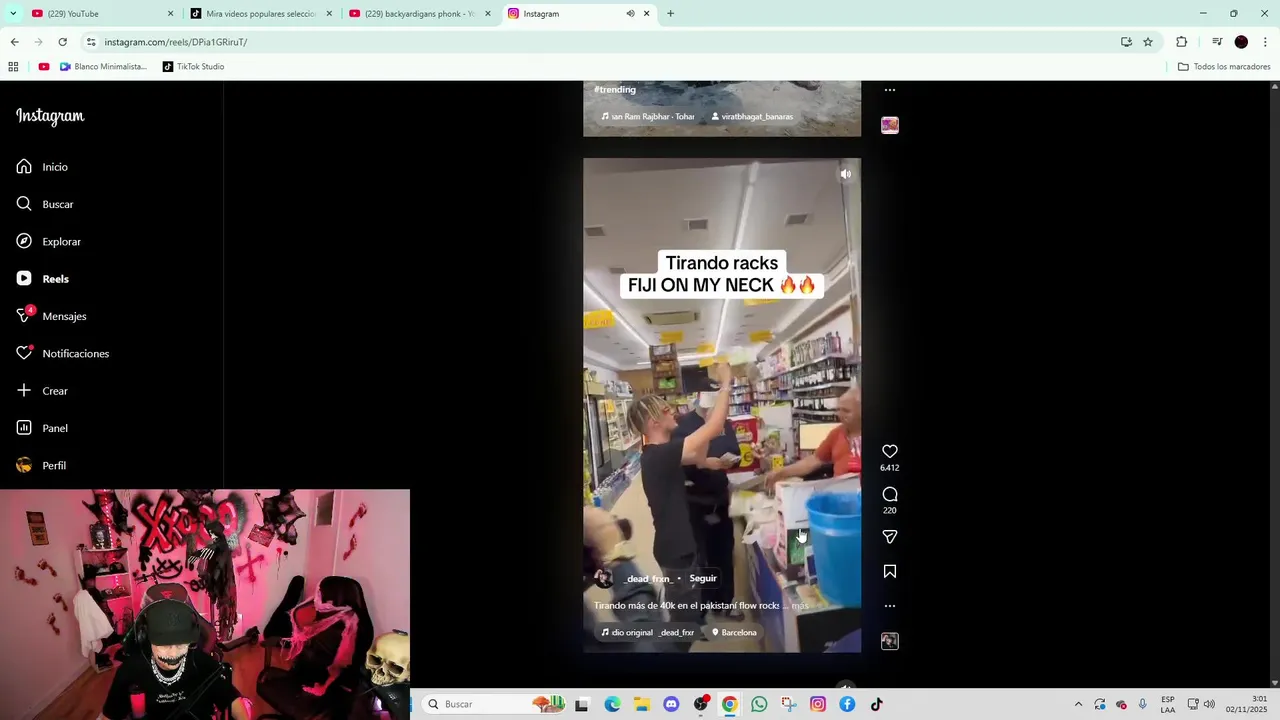1280x720 pixels.
Task: Go back in browser history
Action: [14, 42]
